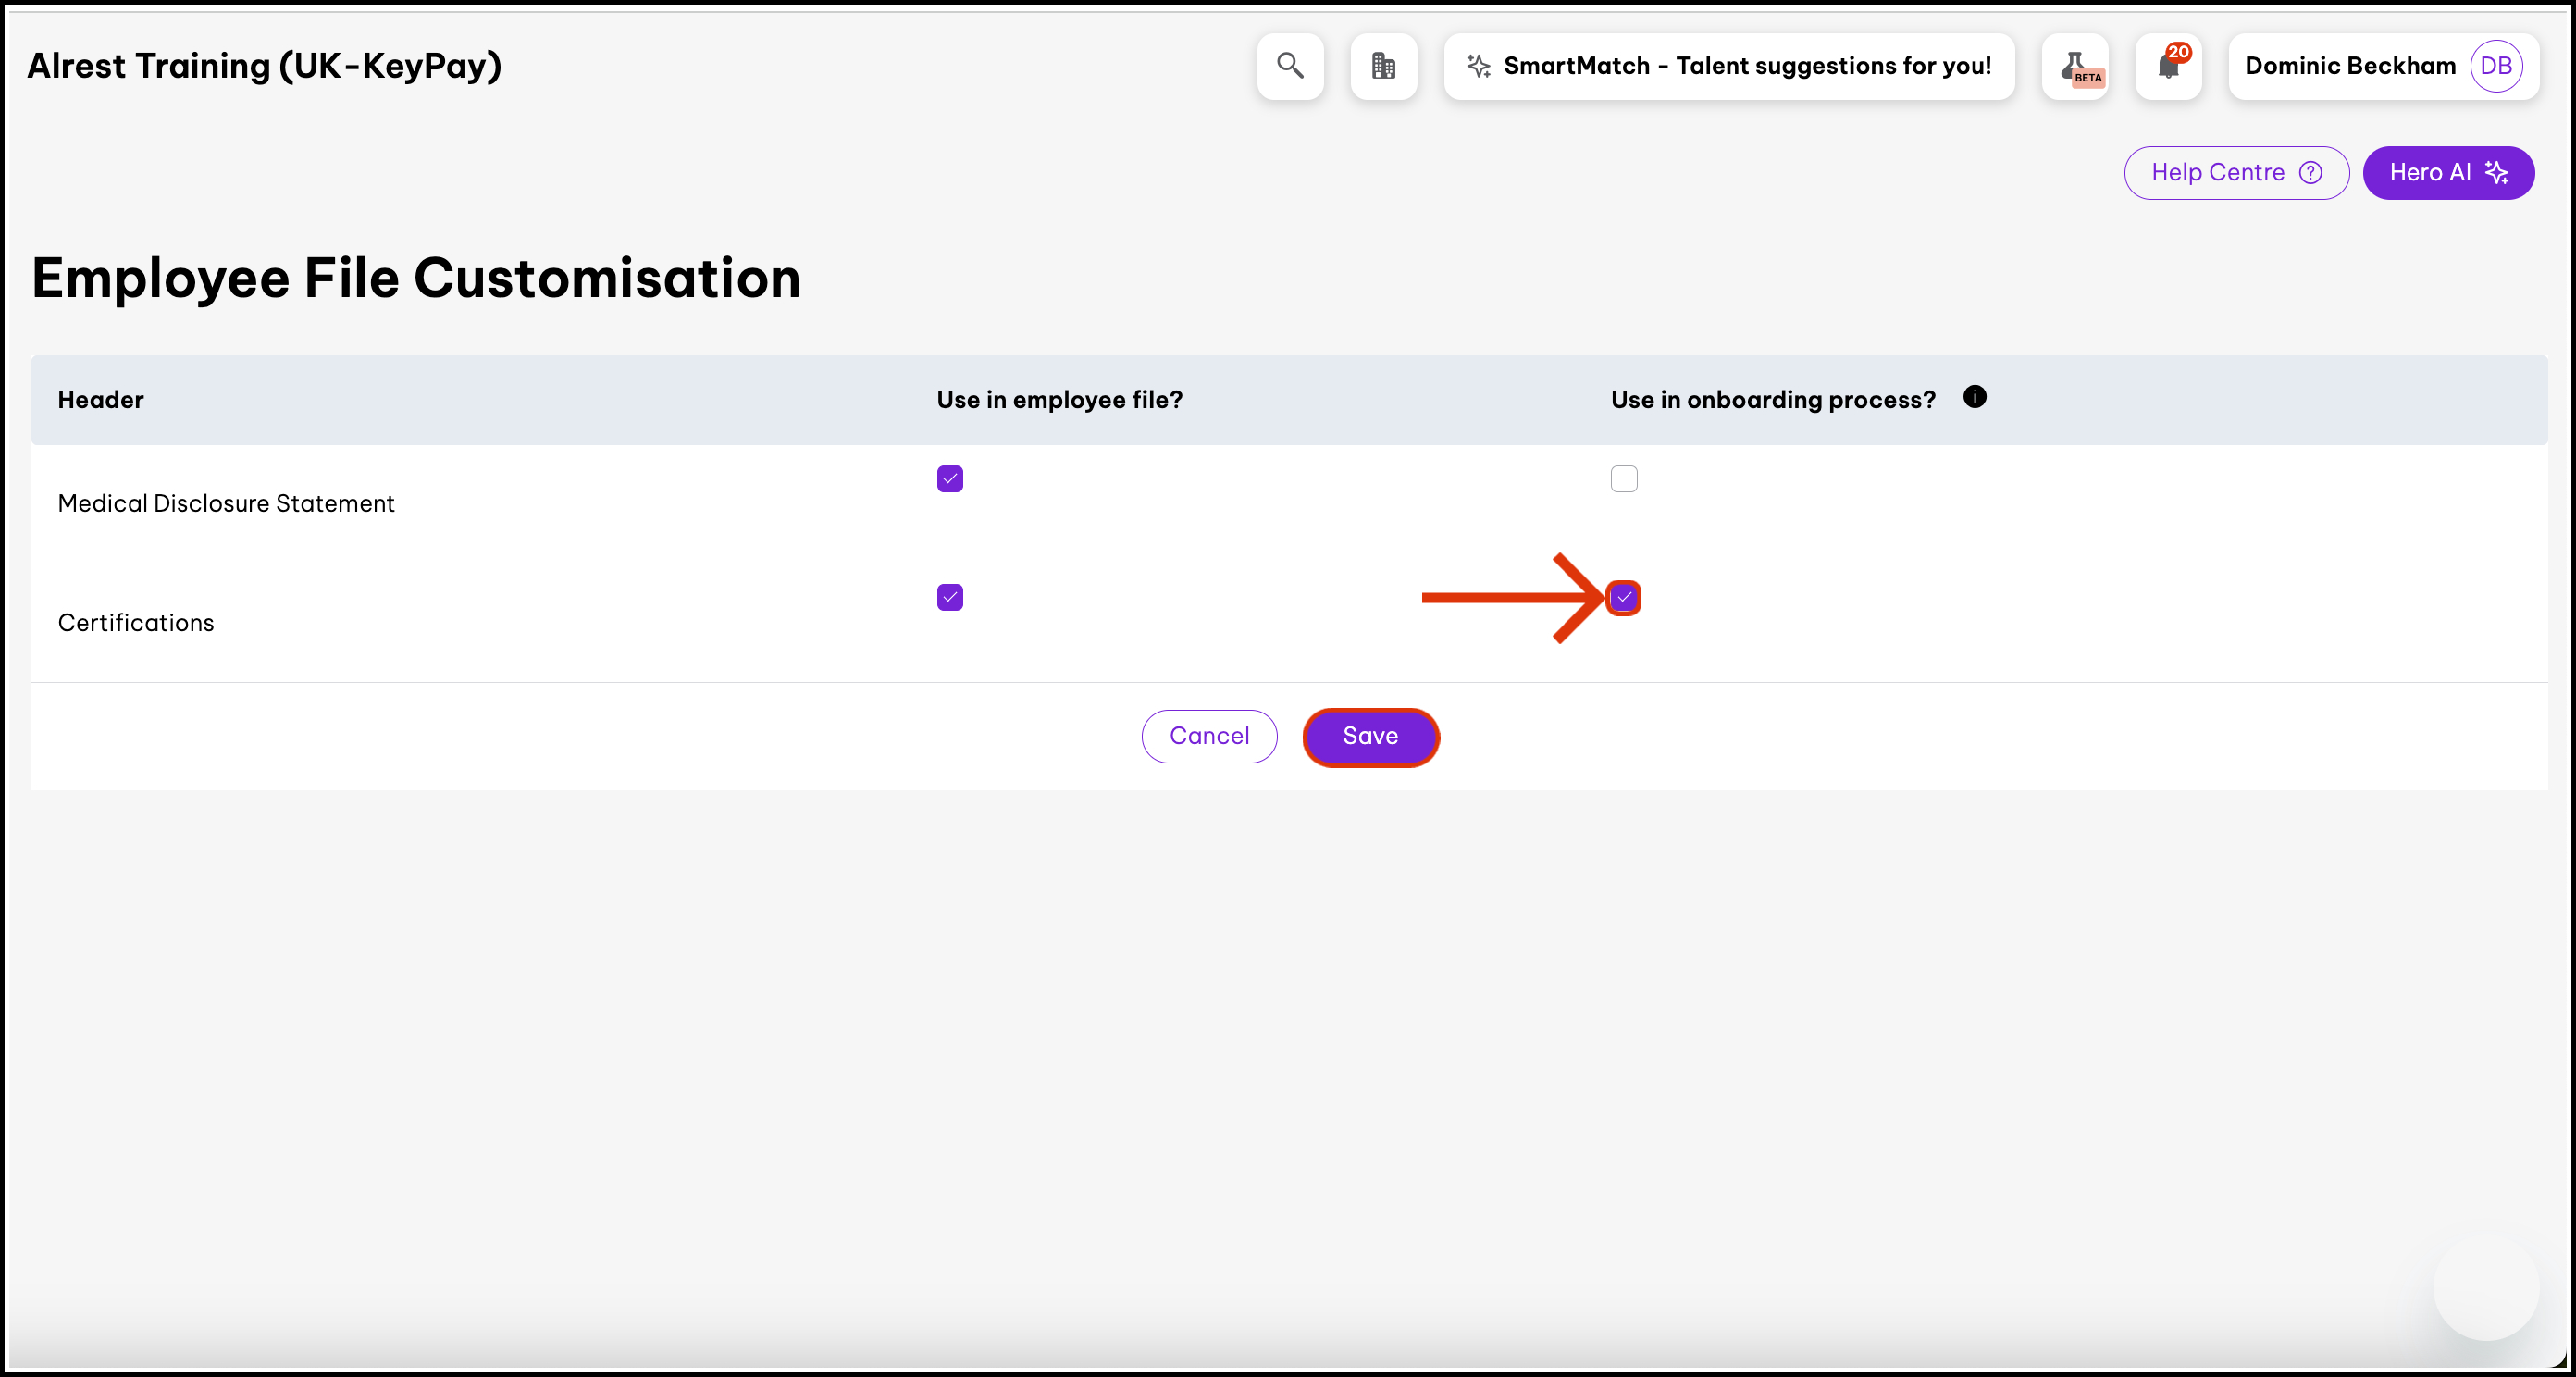Click the SmartMatch sparkle icon
This screenshot has height=1377, width=2576.
point(1478,66)
